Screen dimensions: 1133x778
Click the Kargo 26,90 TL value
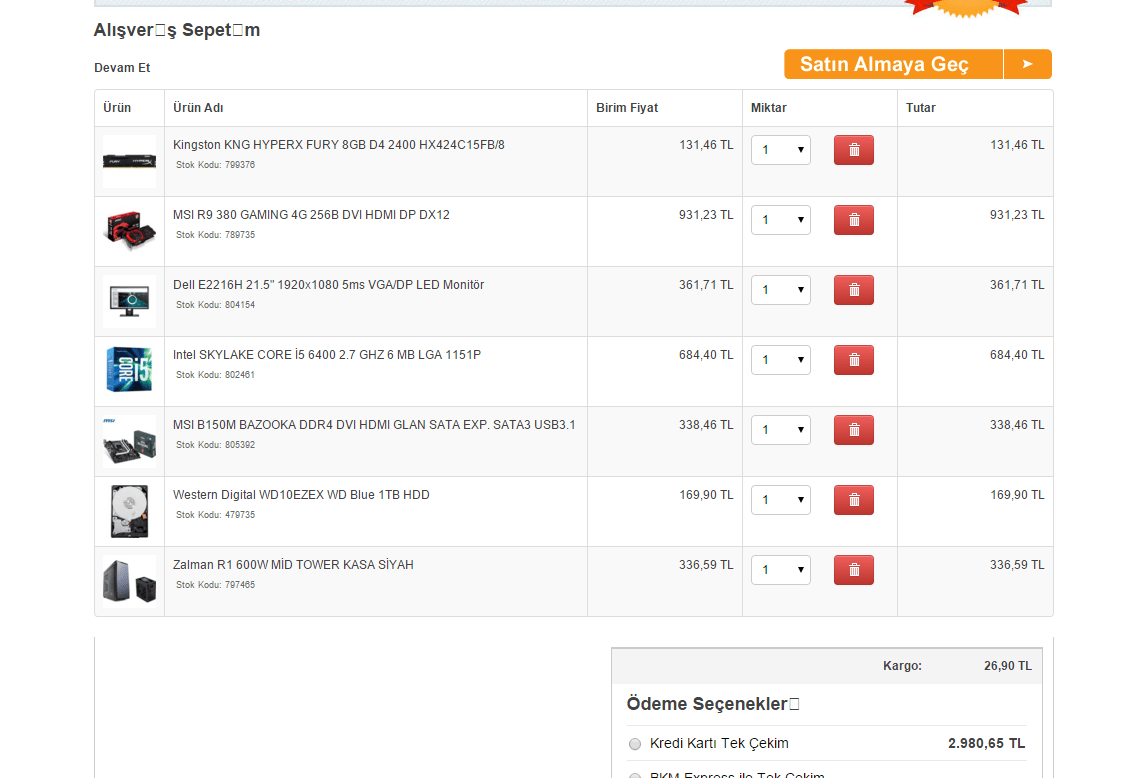point(1007,666)
